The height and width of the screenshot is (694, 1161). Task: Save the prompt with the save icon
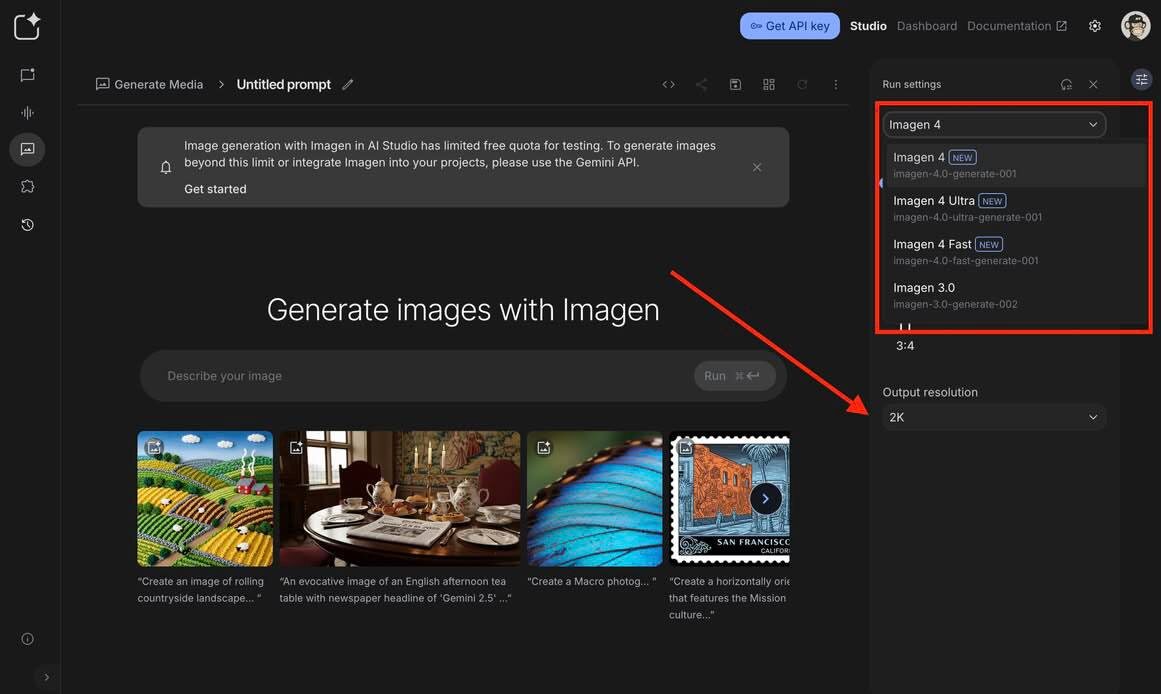point(735,84)
